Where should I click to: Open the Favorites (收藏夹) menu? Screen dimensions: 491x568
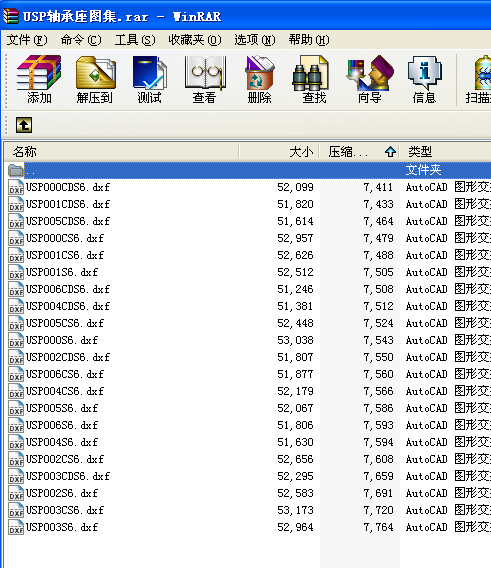(x=195, y=40)
